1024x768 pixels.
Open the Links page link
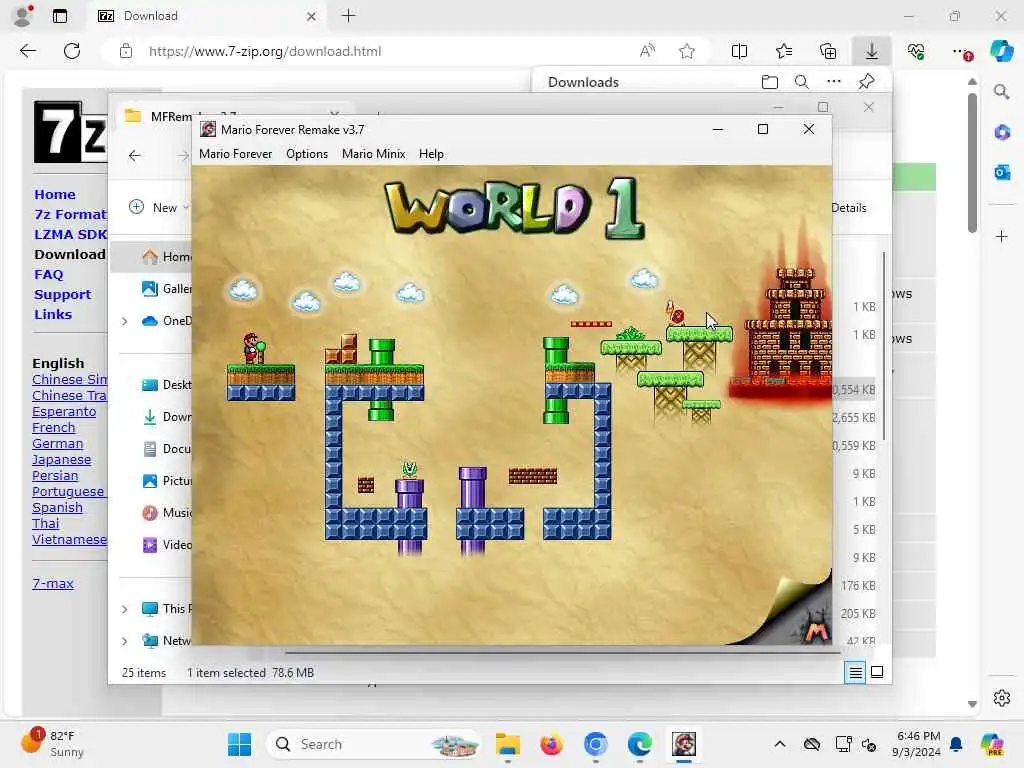53,314
